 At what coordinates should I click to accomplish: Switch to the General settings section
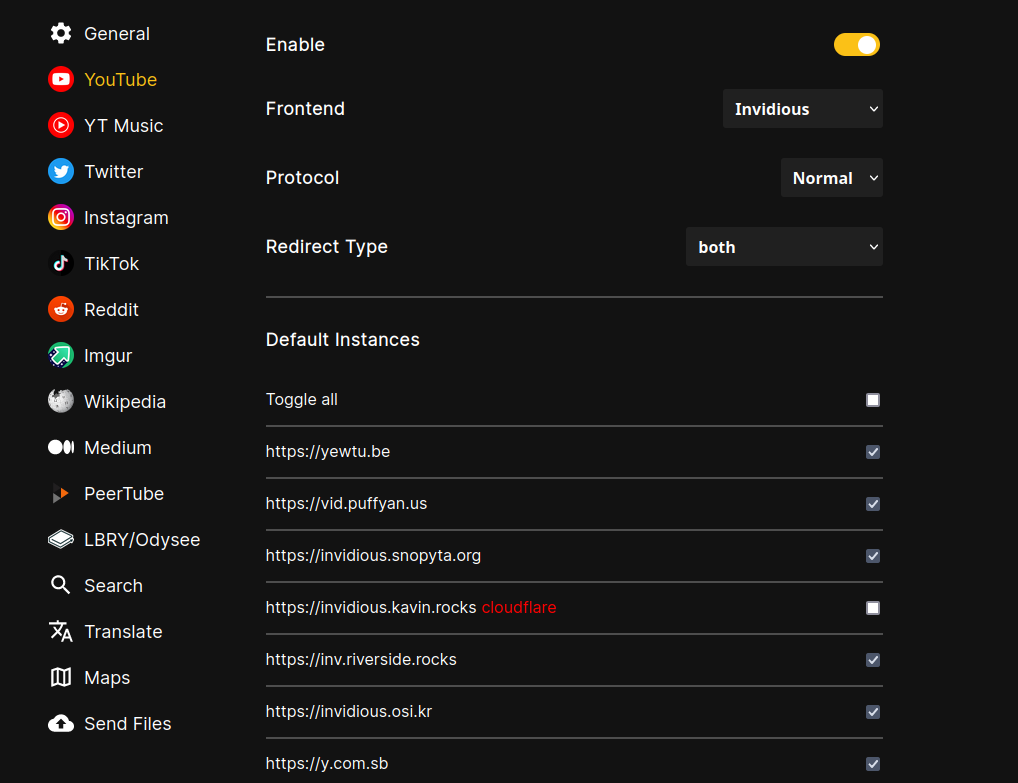60,33
